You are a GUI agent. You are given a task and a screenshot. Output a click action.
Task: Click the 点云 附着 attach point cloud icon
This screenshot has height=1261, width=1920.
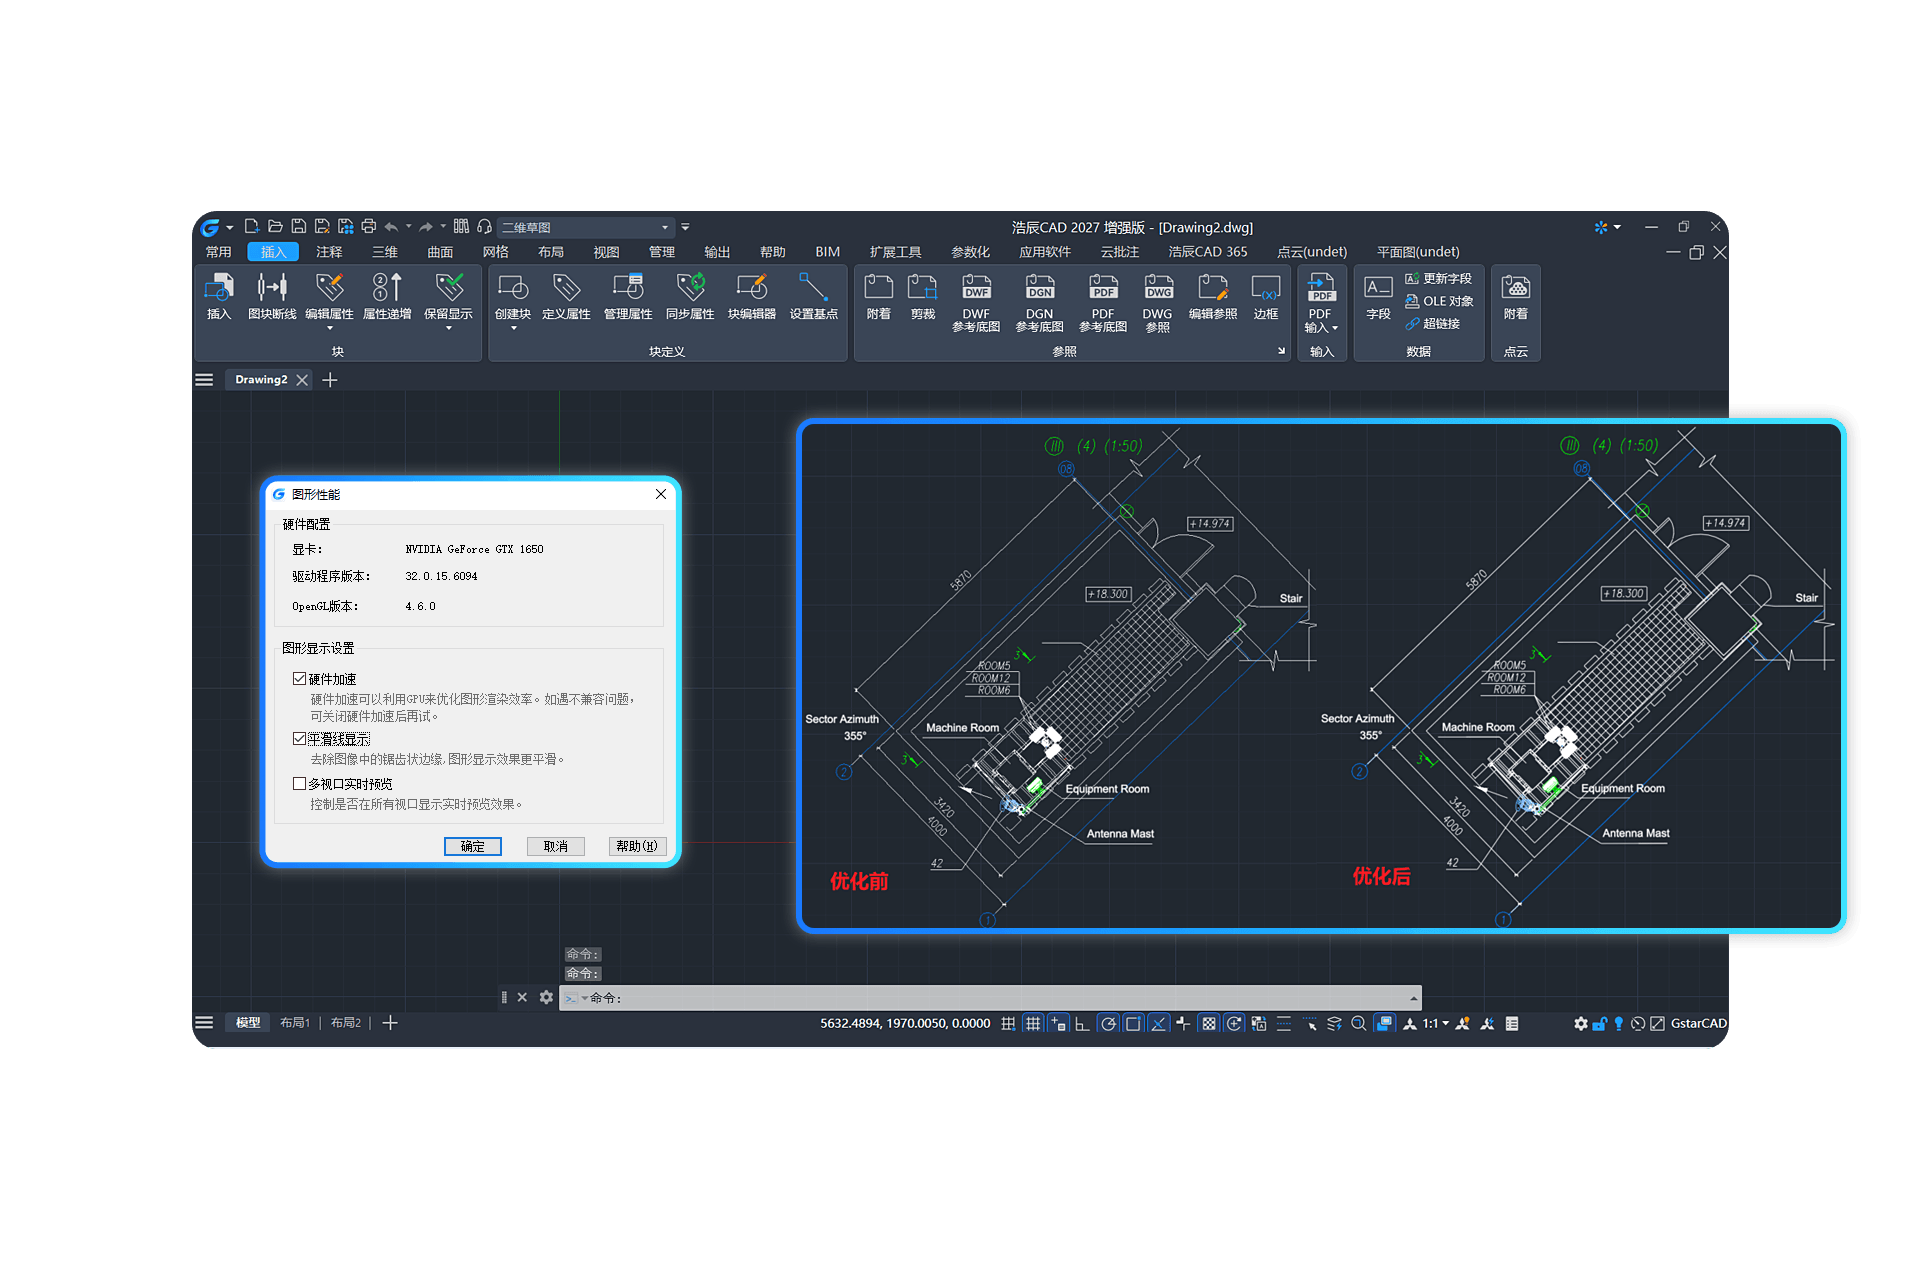1516,297
